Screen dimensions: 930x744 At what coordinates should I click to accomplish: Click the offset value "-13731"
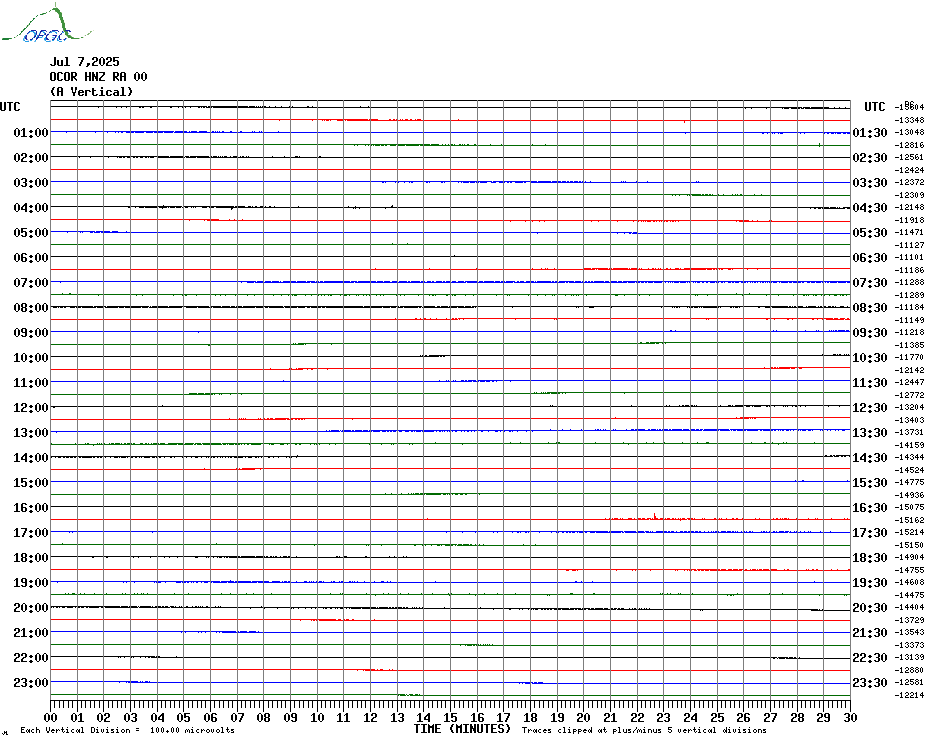909,432
